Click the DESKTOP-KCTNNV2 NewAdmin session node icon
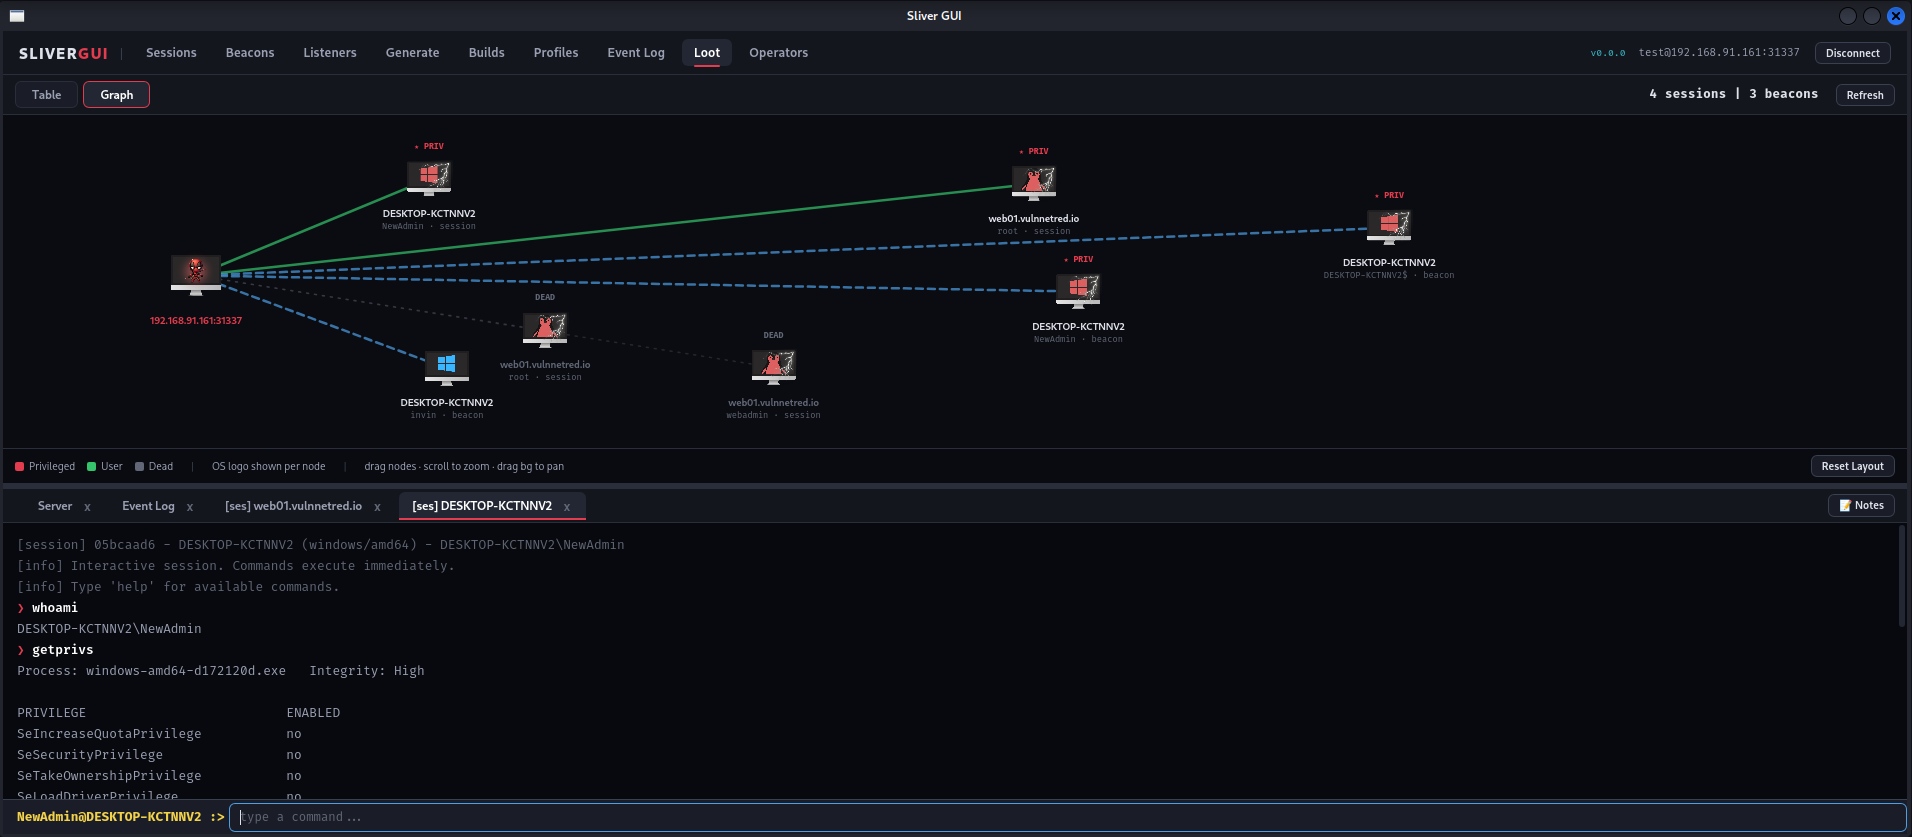The width and height of the screenshot is (1912, 837). [x=429, y=178]
